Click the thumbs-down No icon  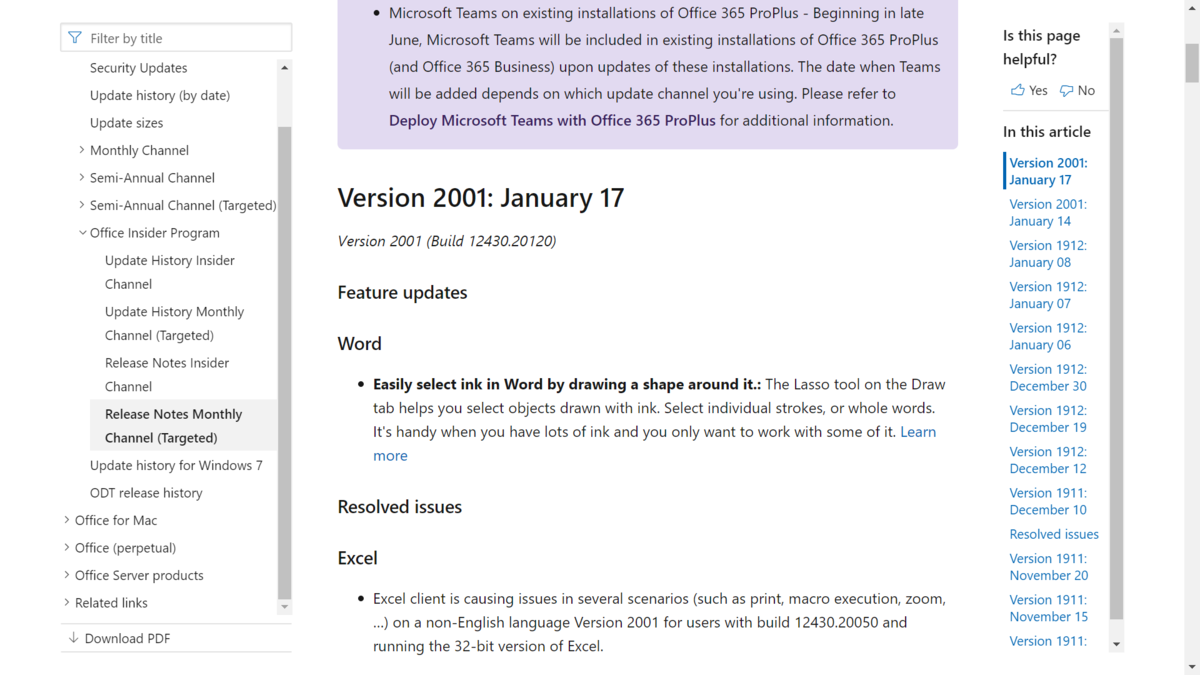1066,90
